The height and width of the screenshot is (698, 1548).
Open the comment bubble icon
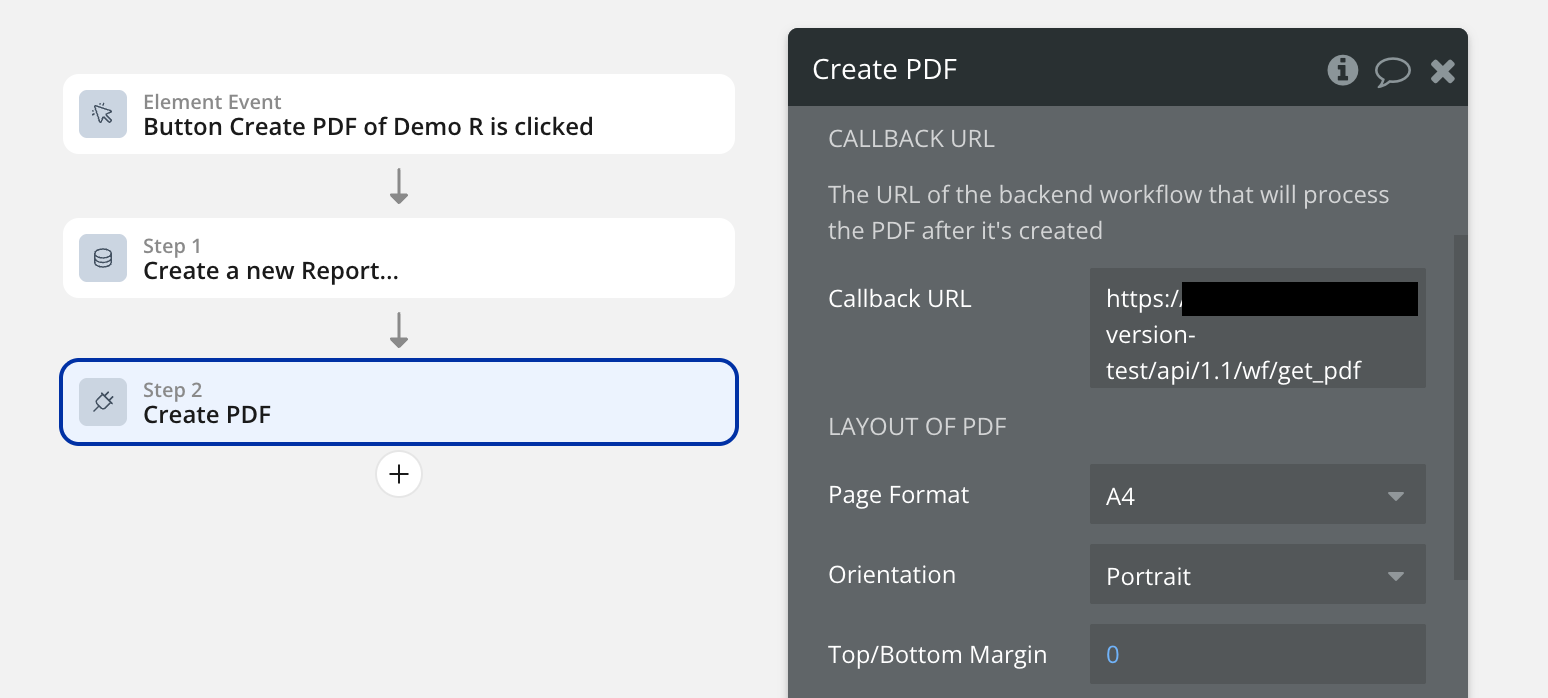coord(1393,71)
